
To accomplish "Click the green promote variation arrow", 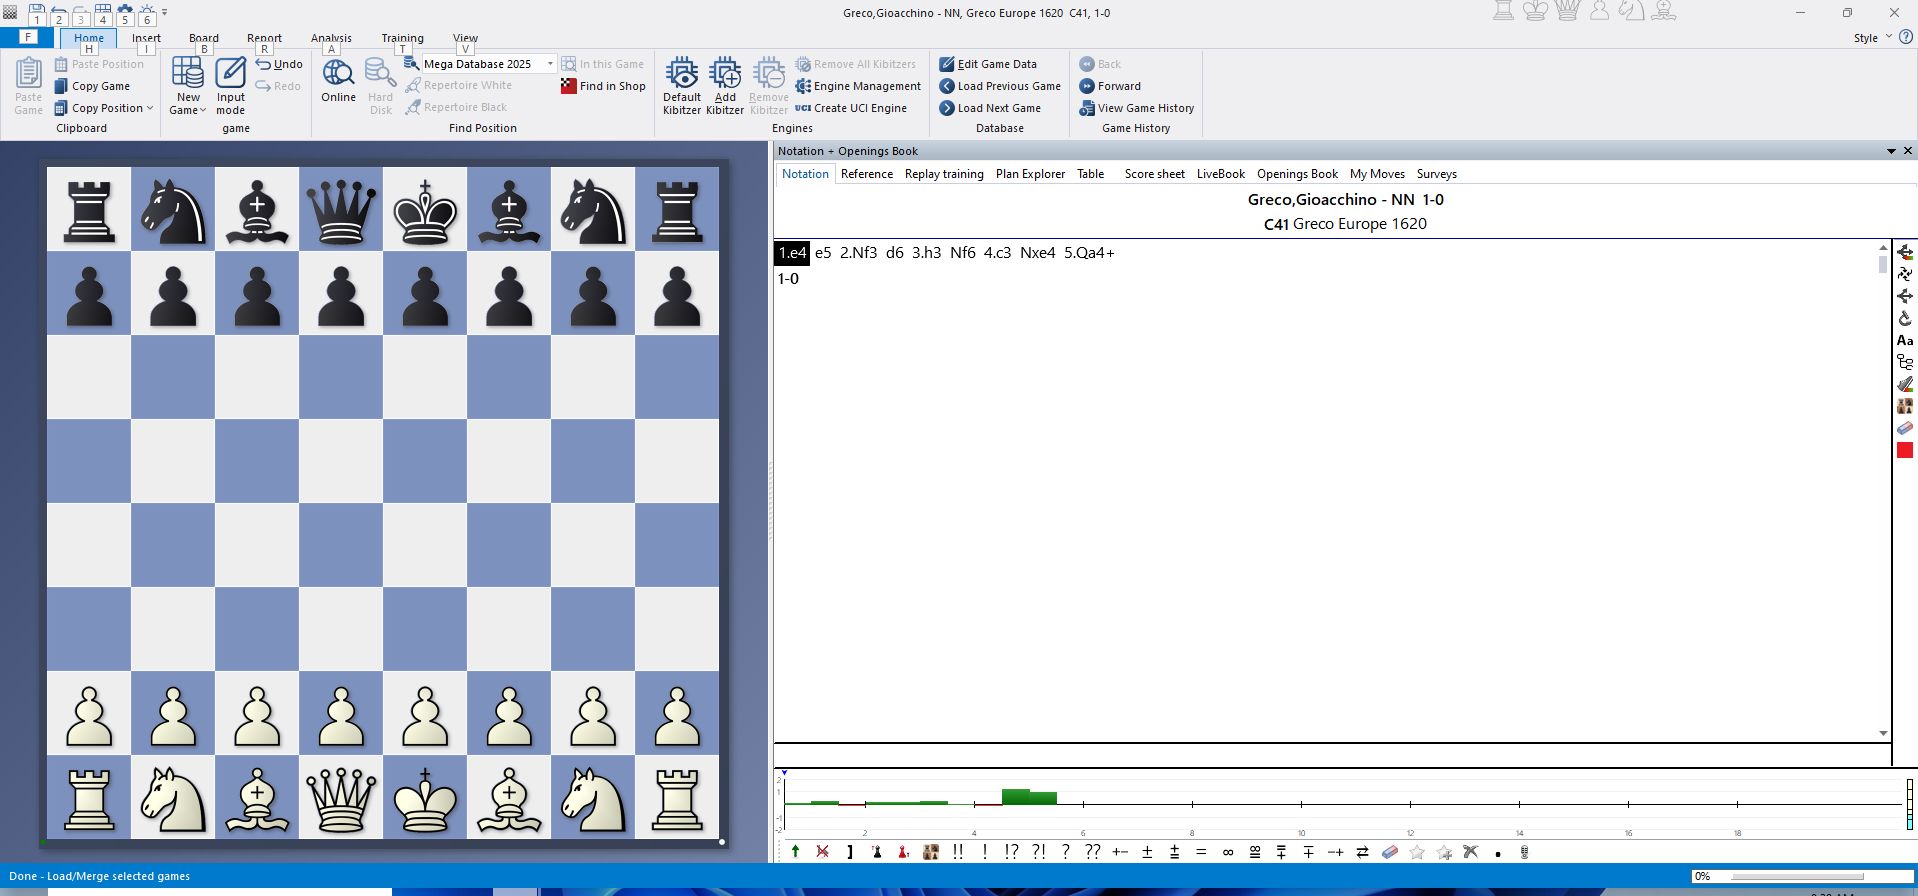I will [x=795, y=852].
